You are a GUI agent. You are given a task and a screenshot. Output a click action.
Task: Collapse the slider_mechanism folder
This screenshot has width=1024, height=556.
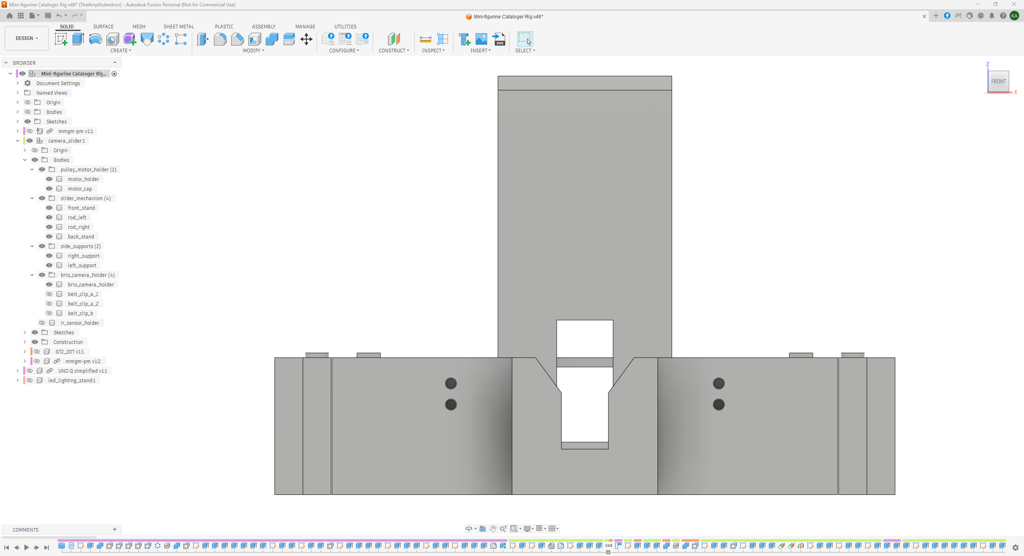pyautogui.click(x=32, y=199)
